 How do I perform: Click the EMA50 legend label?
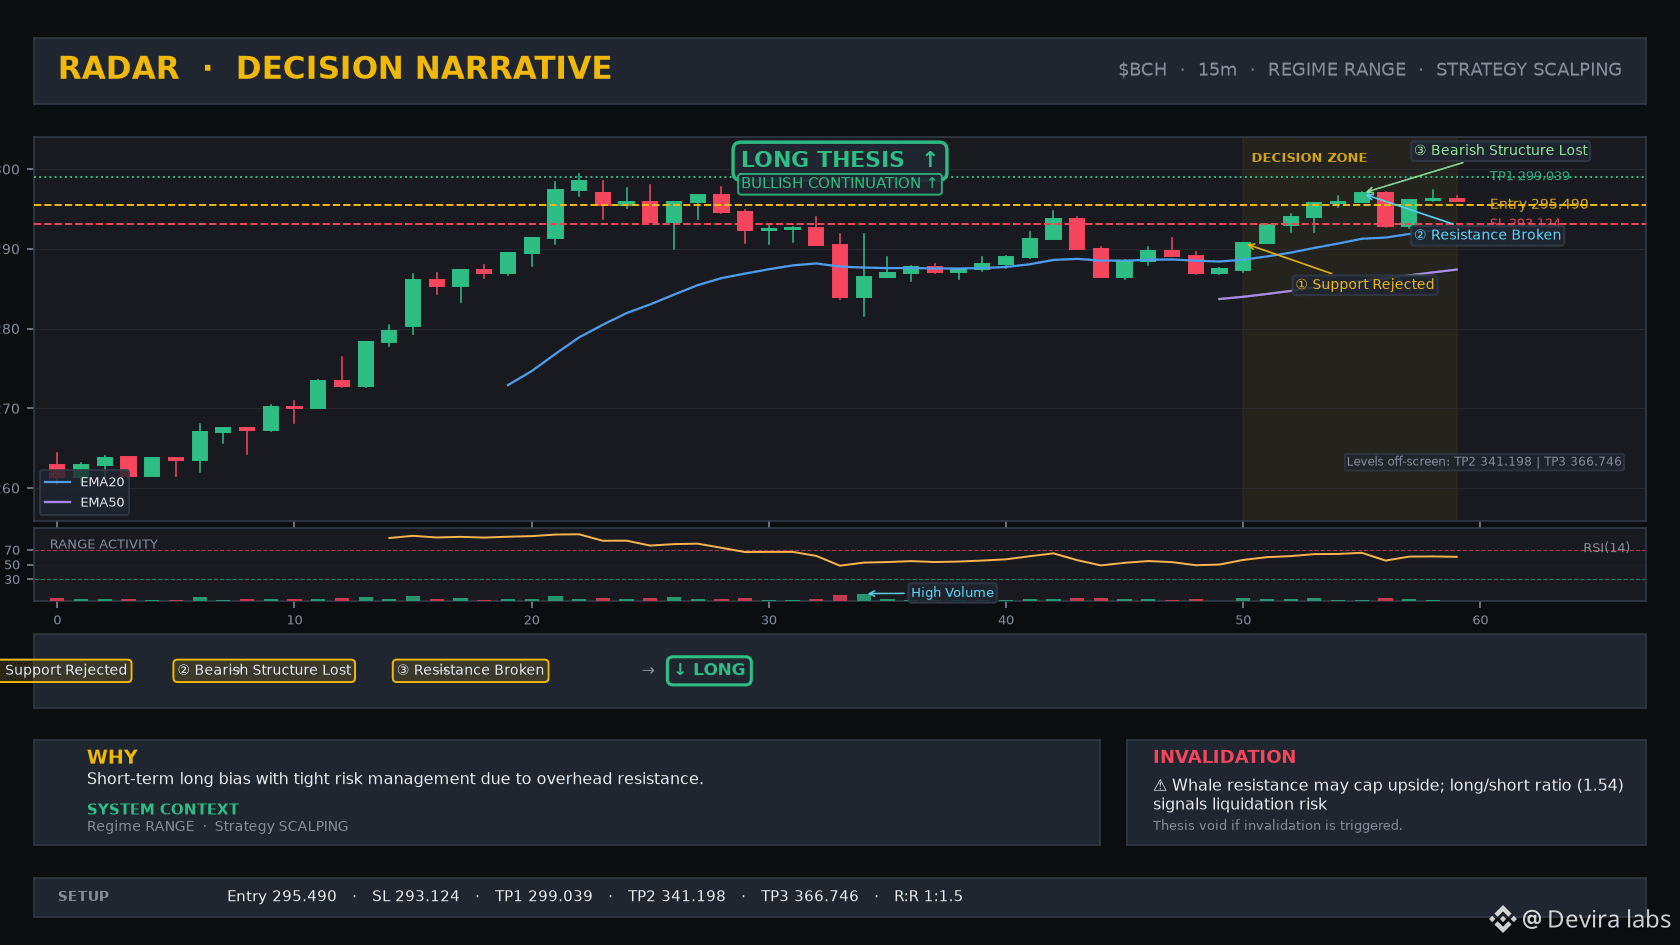(x=102, y=502)
